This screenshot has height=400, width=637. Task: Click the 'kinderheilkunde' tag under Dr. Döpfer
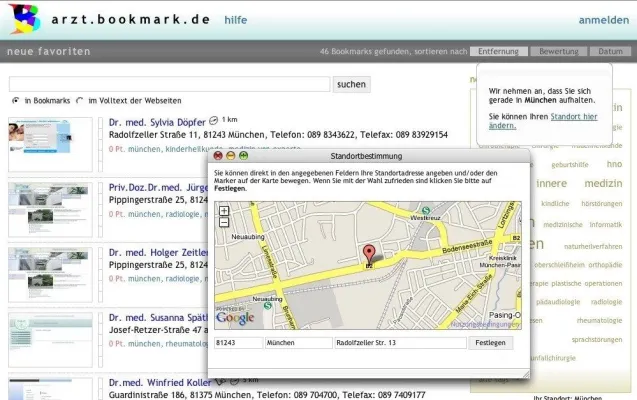point(194,149)
